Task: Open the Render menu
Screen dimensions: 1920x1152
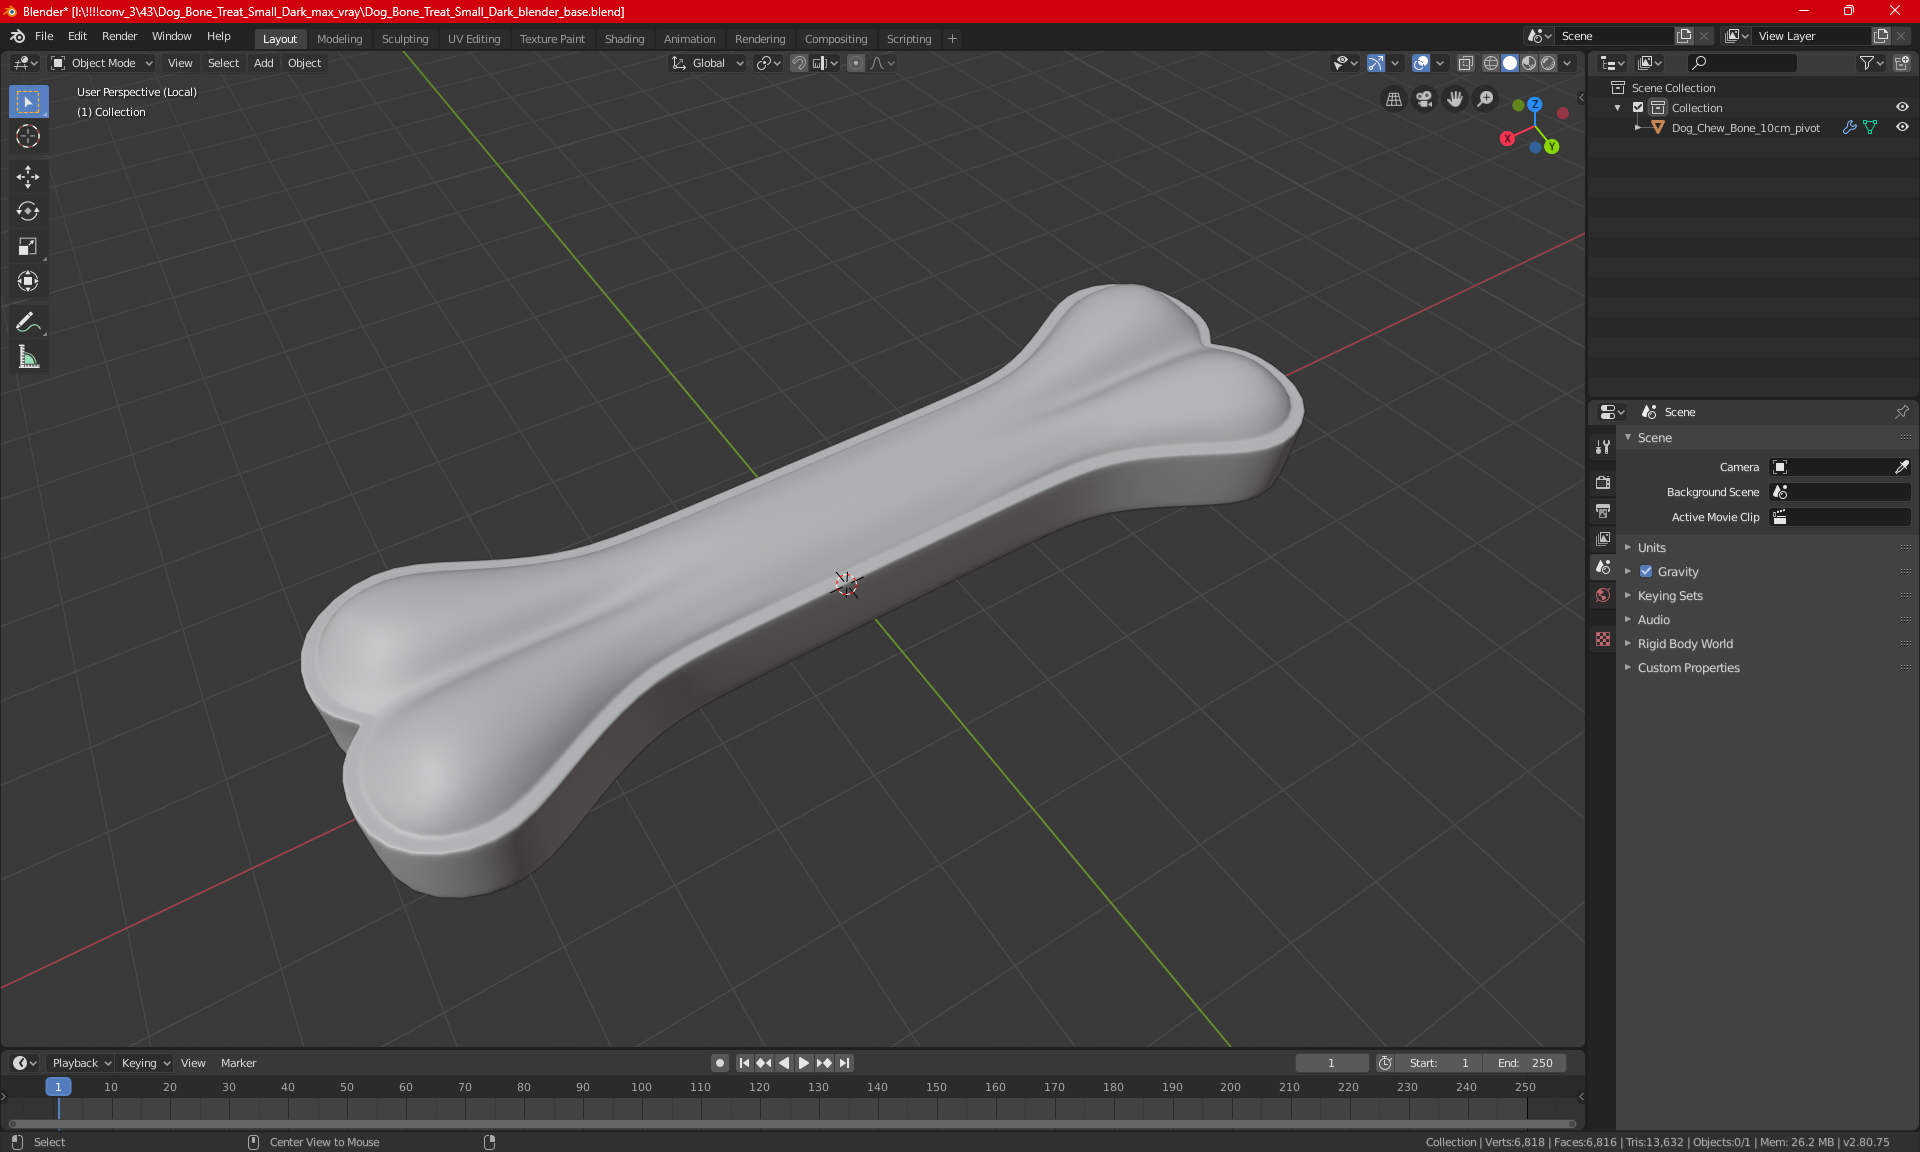Action: pos(119,36)
